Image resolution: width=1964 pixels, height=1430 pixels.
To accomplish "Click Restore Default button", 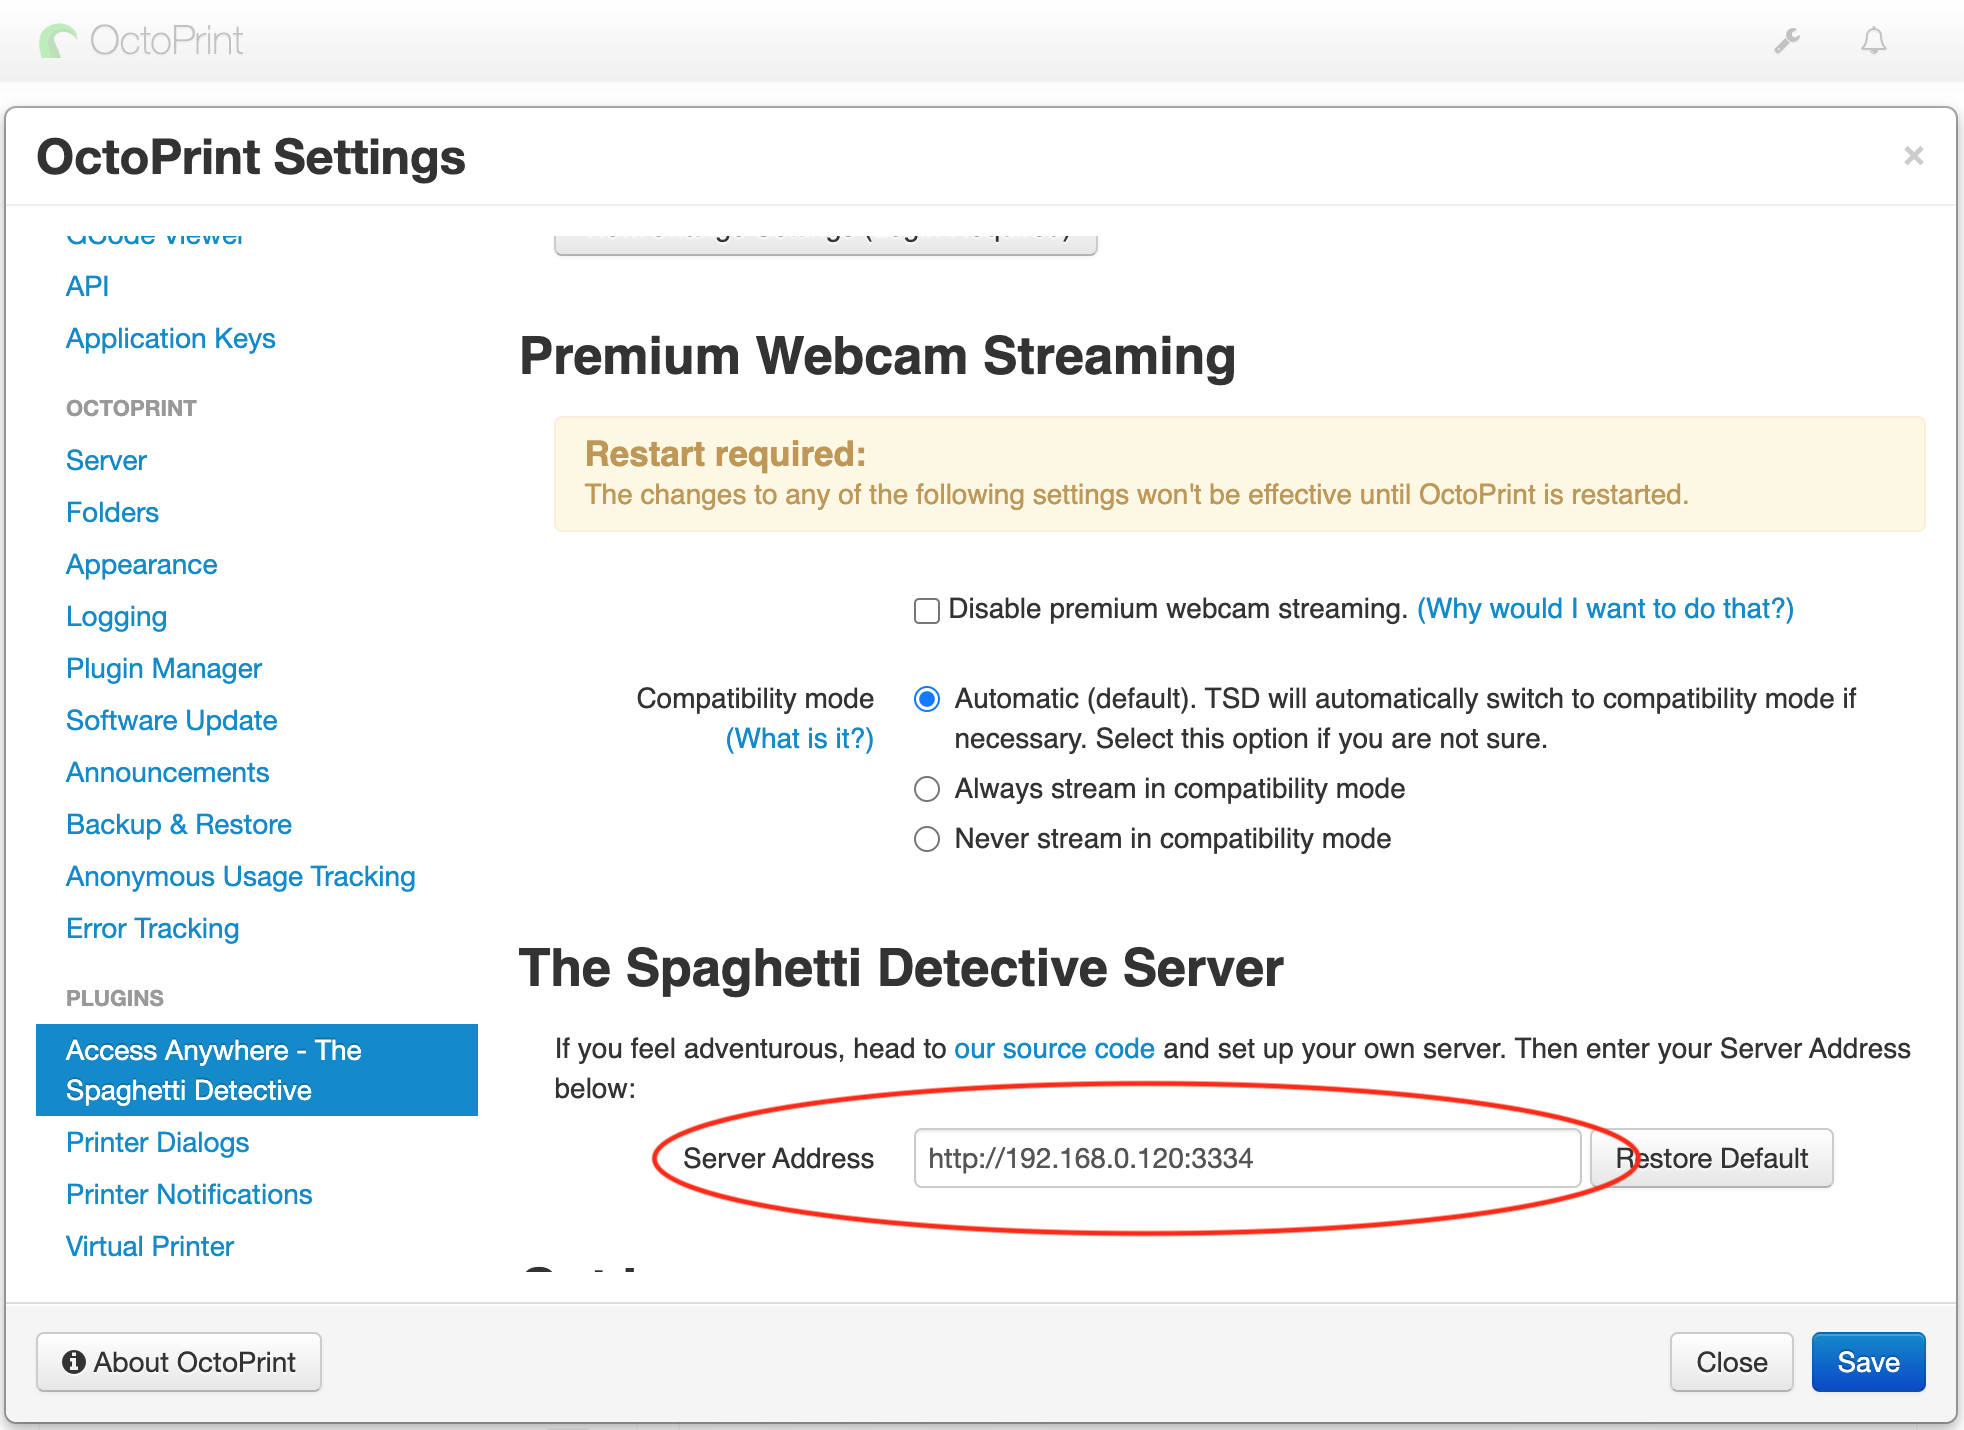I will click(x=1712, y=1158).
